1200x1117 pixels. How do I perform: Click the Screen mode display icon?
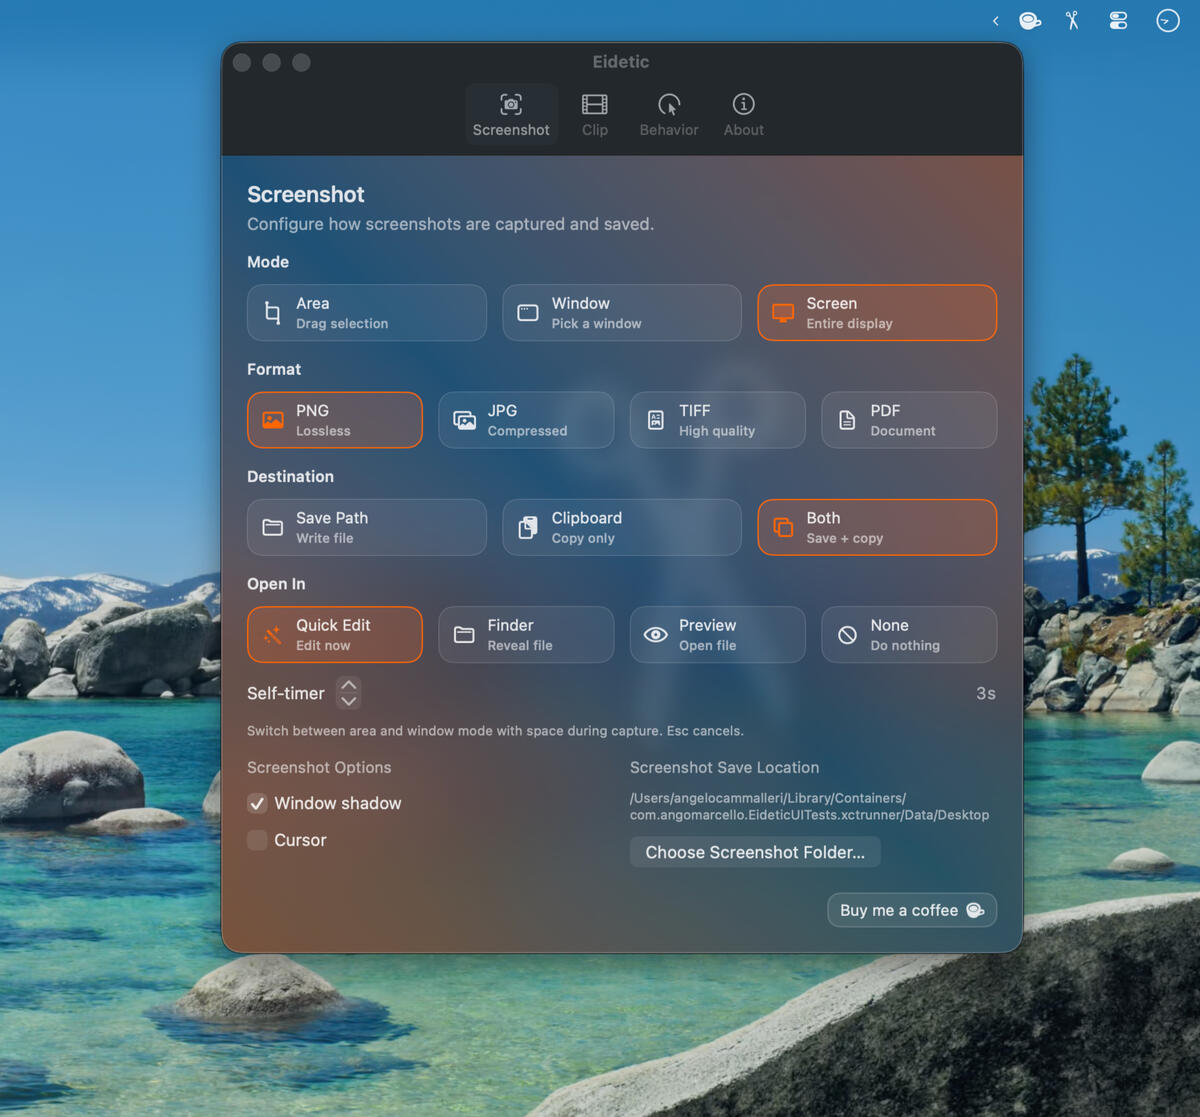(x=783, y=313)
